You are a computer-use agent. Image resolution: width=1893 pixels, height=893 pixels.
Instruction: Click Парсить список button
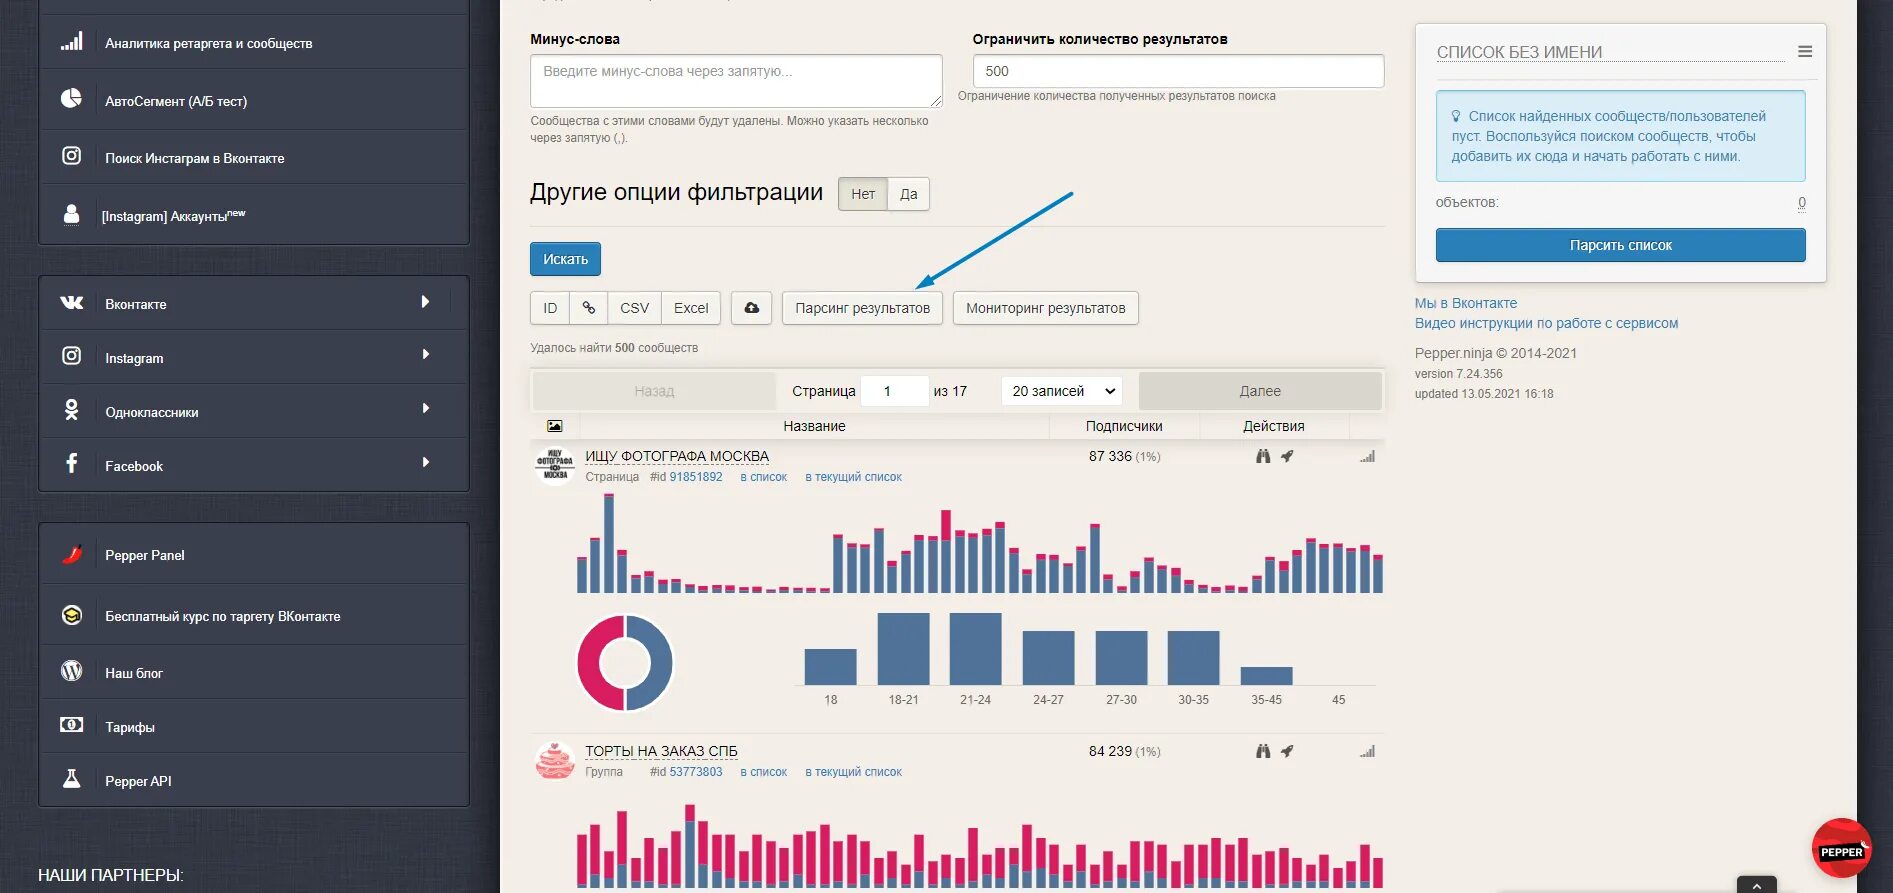tap(1620, 245)
